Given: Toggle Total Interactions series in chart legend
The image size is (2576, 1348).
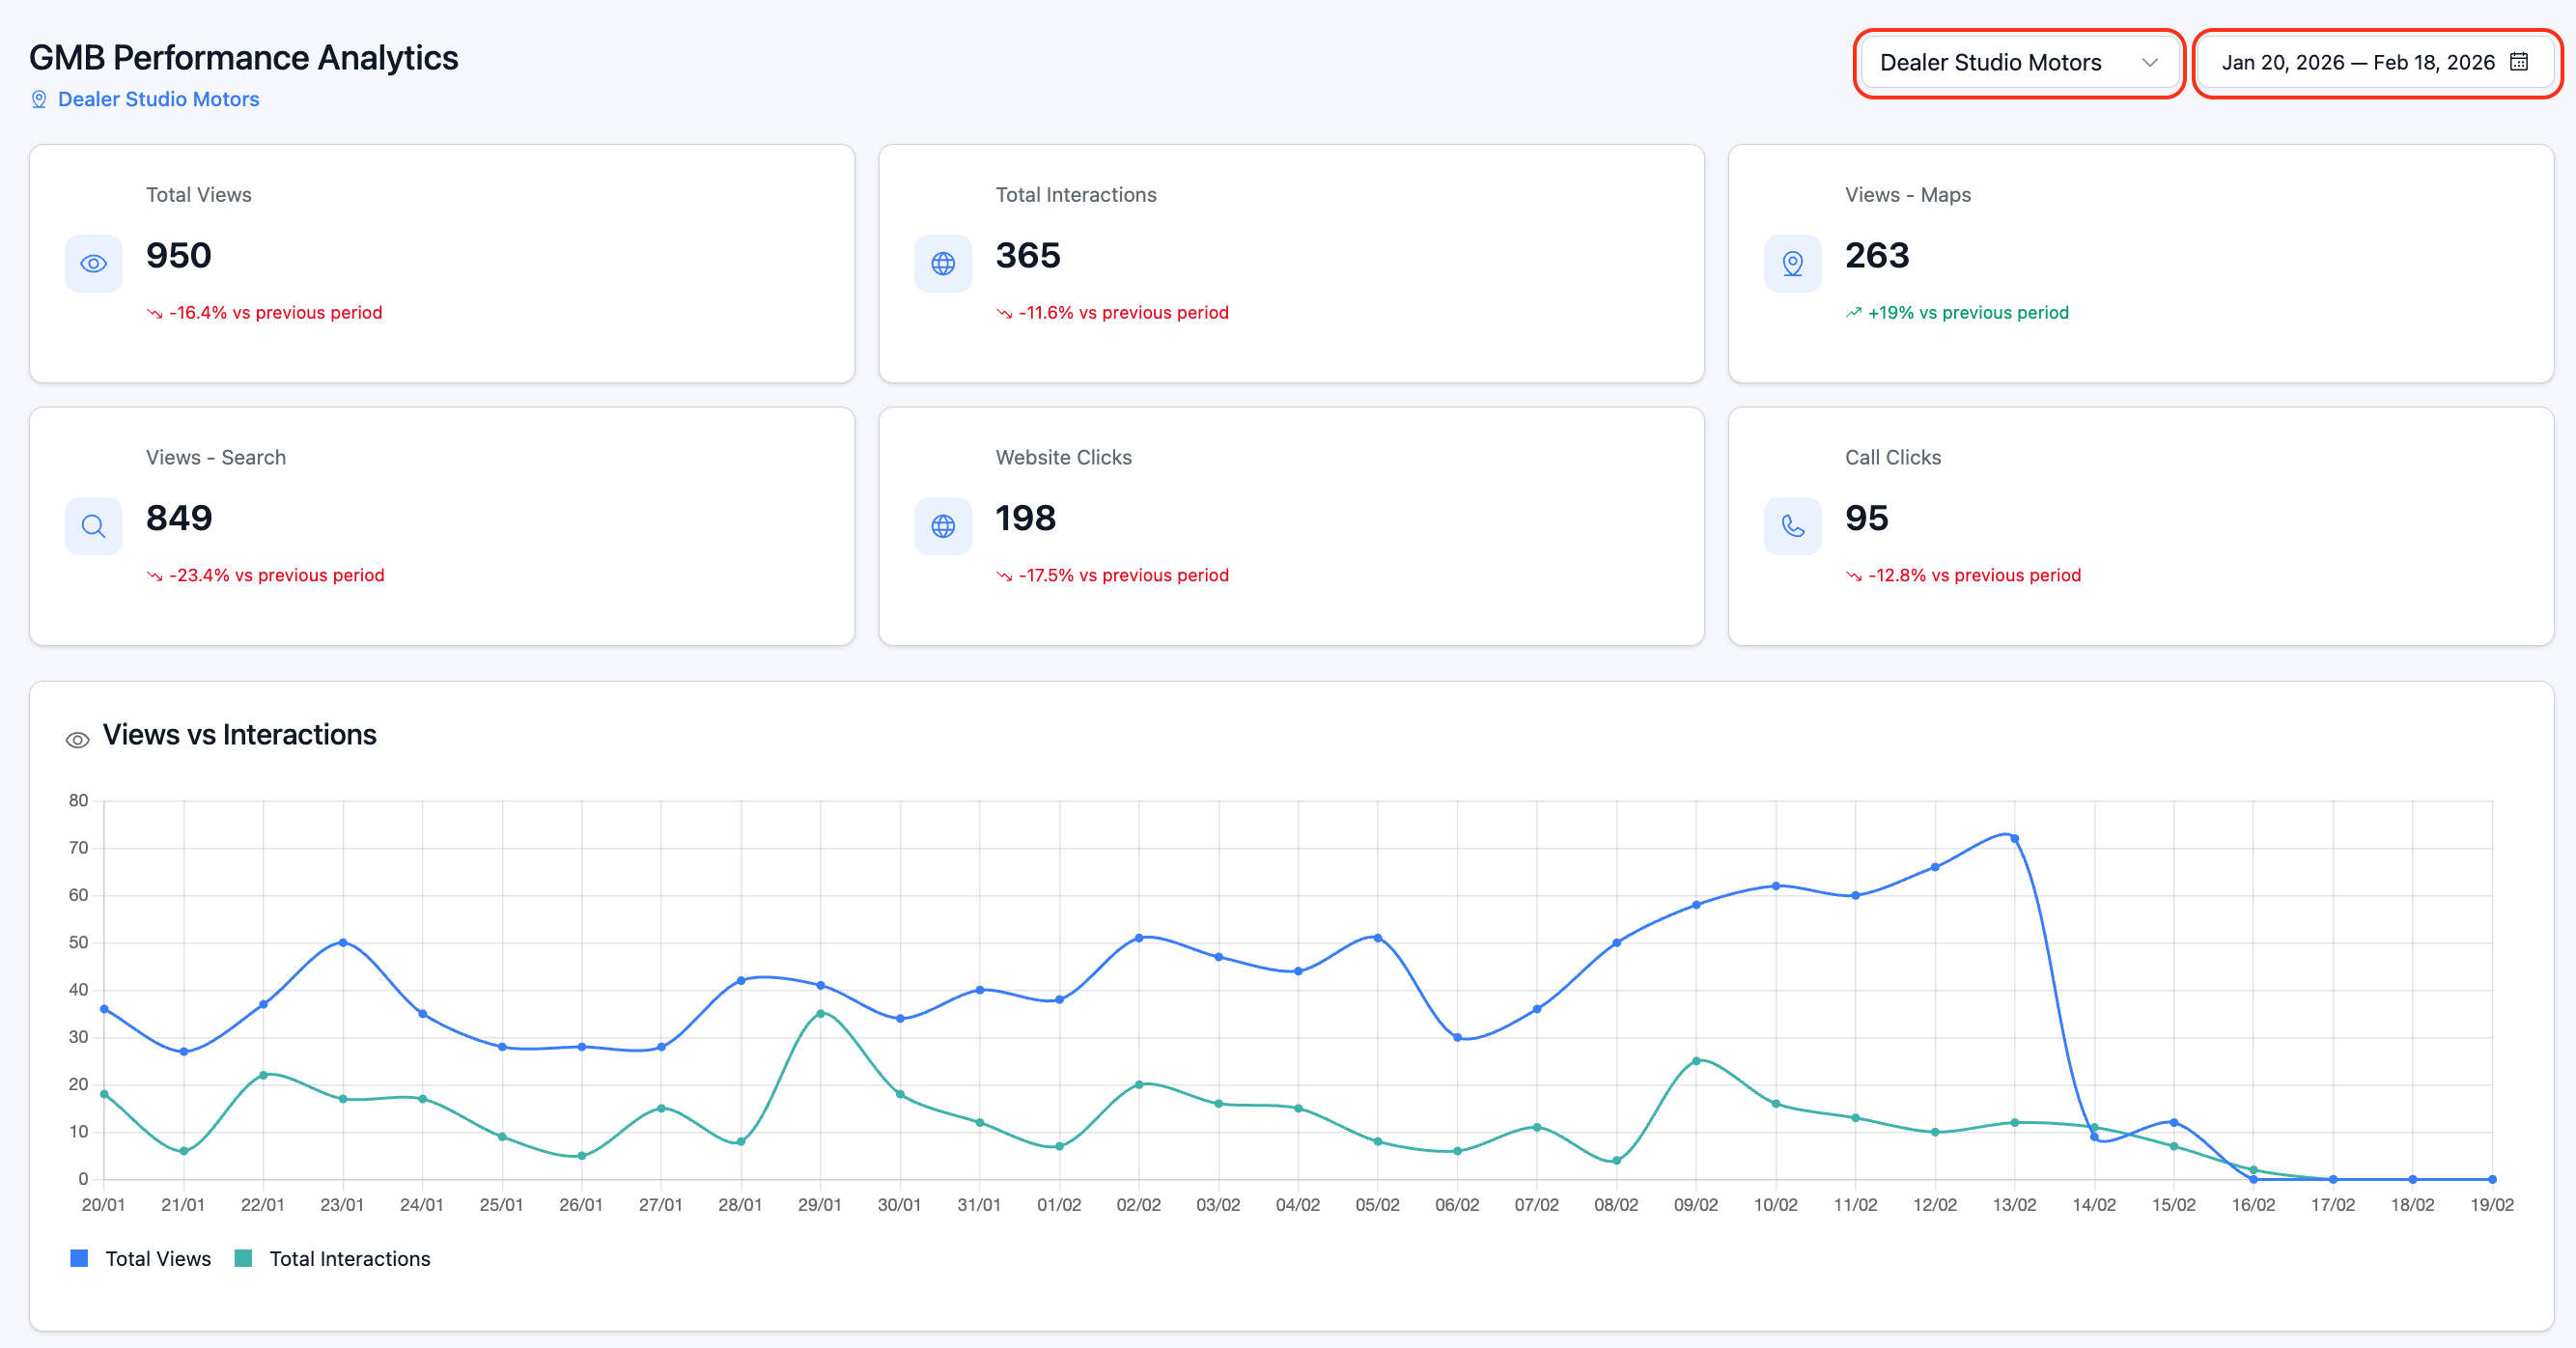Looking at the screenshot, I should coord(349,1258).
